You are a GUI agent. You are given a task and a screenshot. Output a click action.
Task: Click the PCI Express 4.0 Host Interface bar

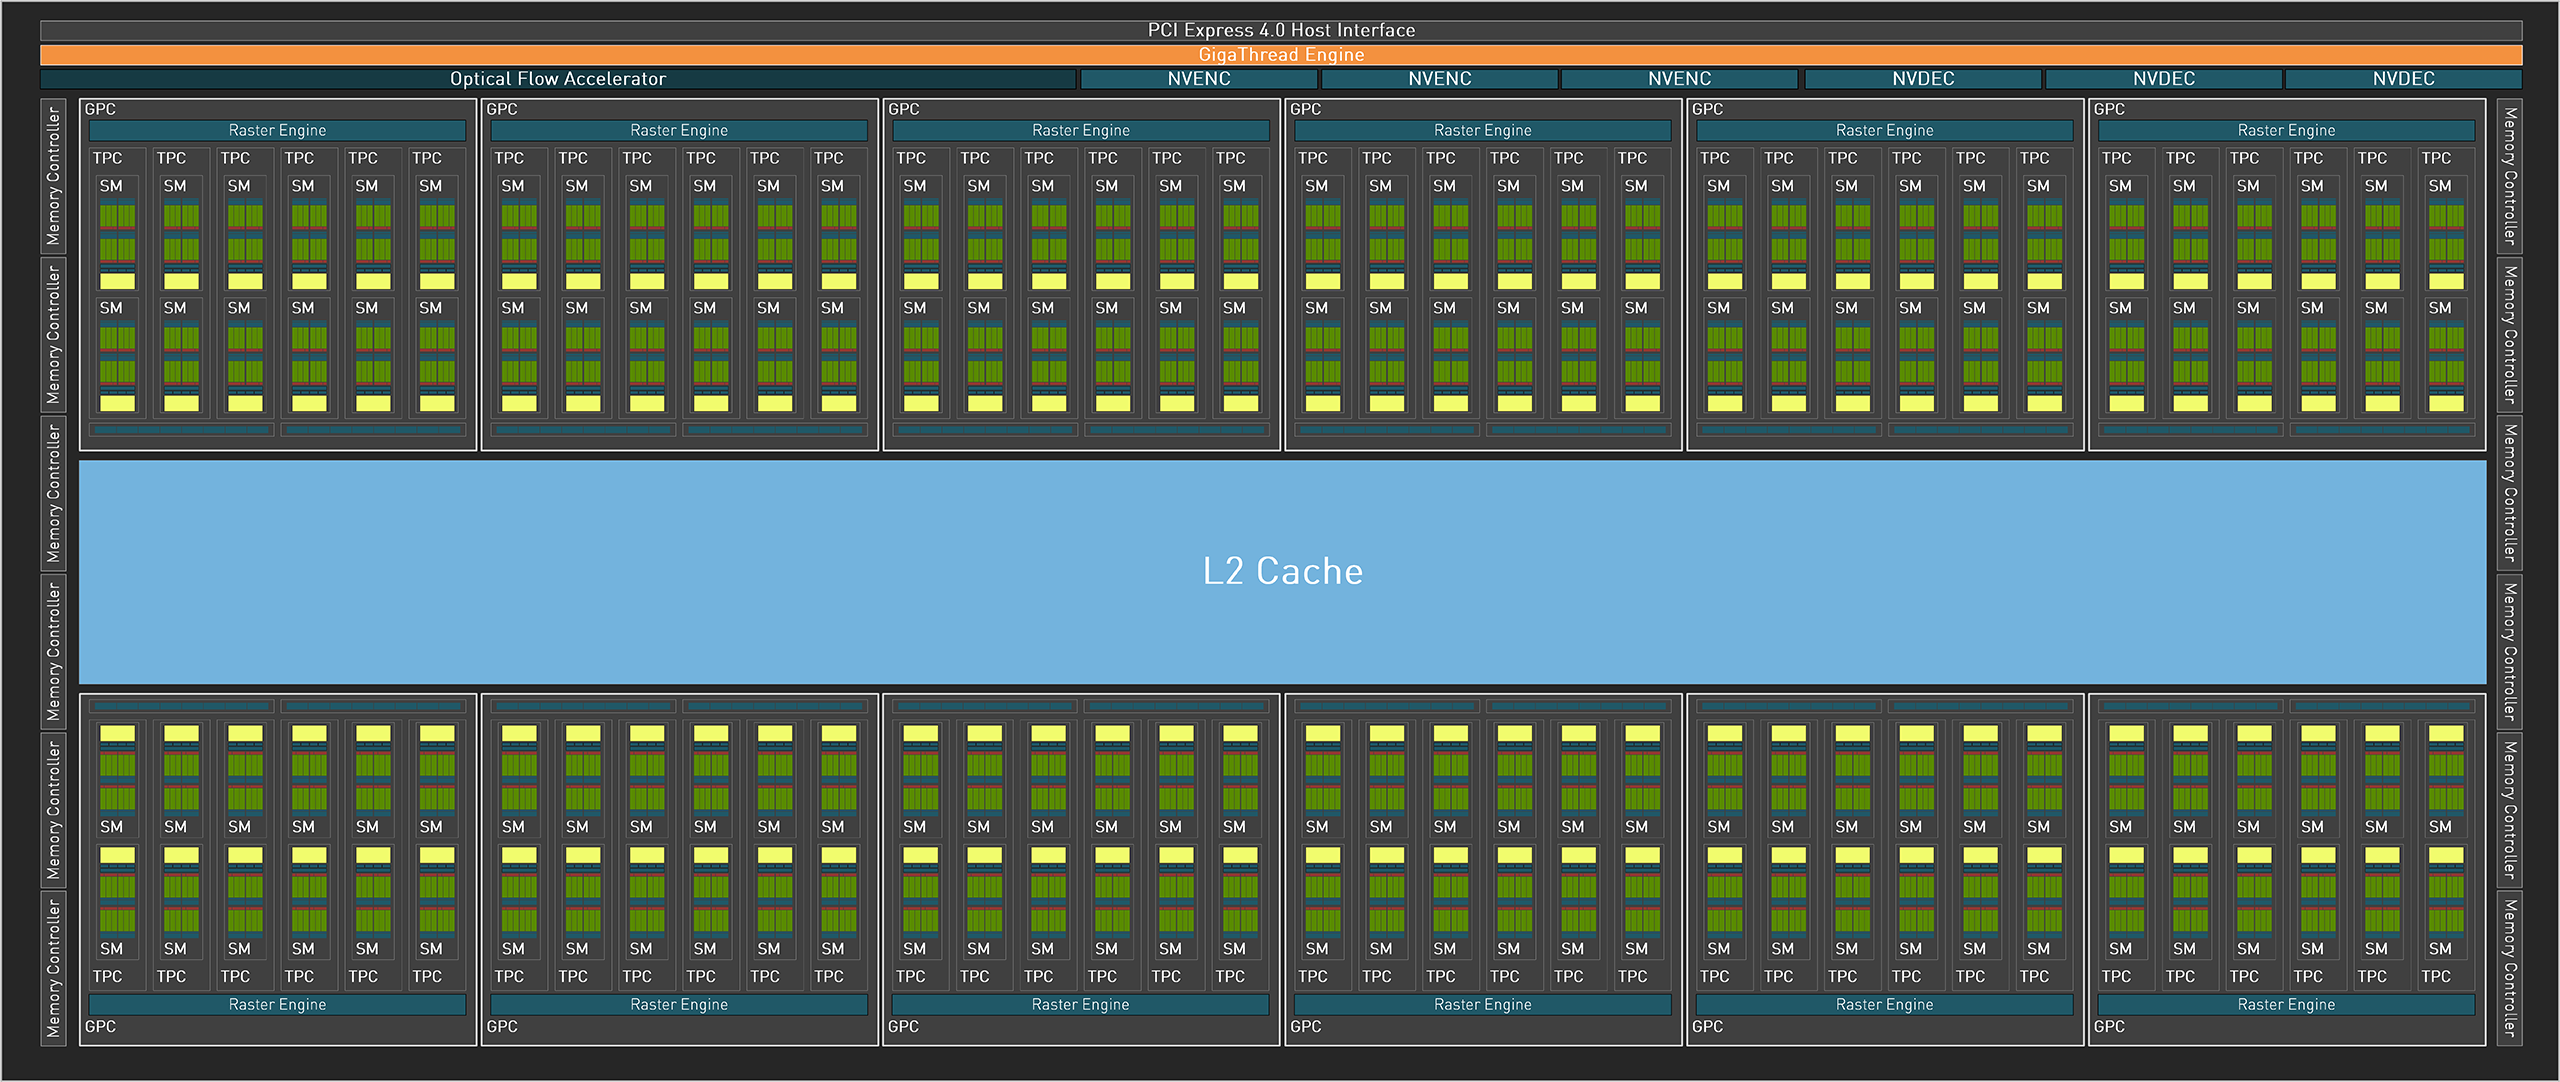point(1280,30)
